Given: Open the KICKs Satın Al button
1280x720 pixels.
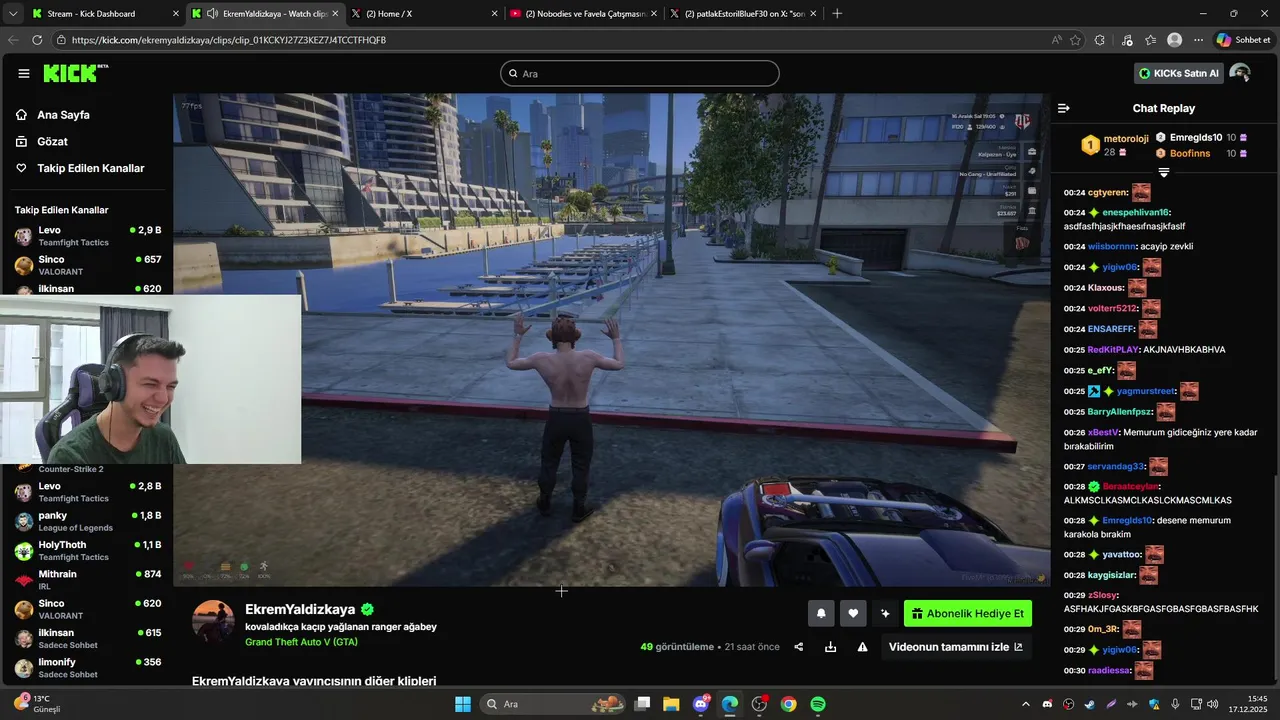Looking at the screenshot, I should click(x=1179, y=73).
